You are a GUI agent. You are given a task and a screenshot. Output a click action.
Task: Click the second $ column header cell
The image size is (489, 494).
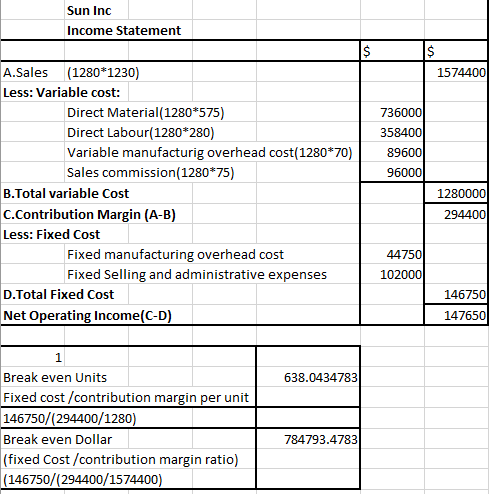pos(430,51)
